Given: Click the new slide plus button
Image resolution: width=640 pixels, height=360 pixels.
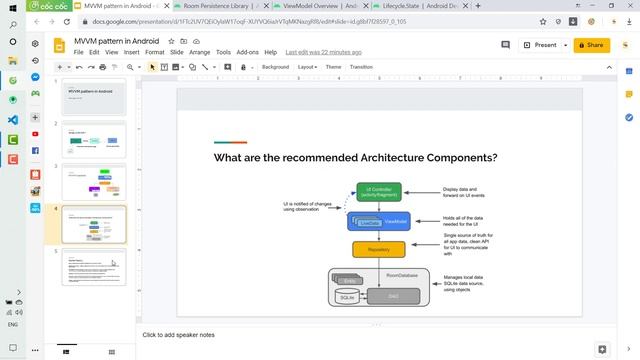Looking at the screenshot, I should [60, 67].
